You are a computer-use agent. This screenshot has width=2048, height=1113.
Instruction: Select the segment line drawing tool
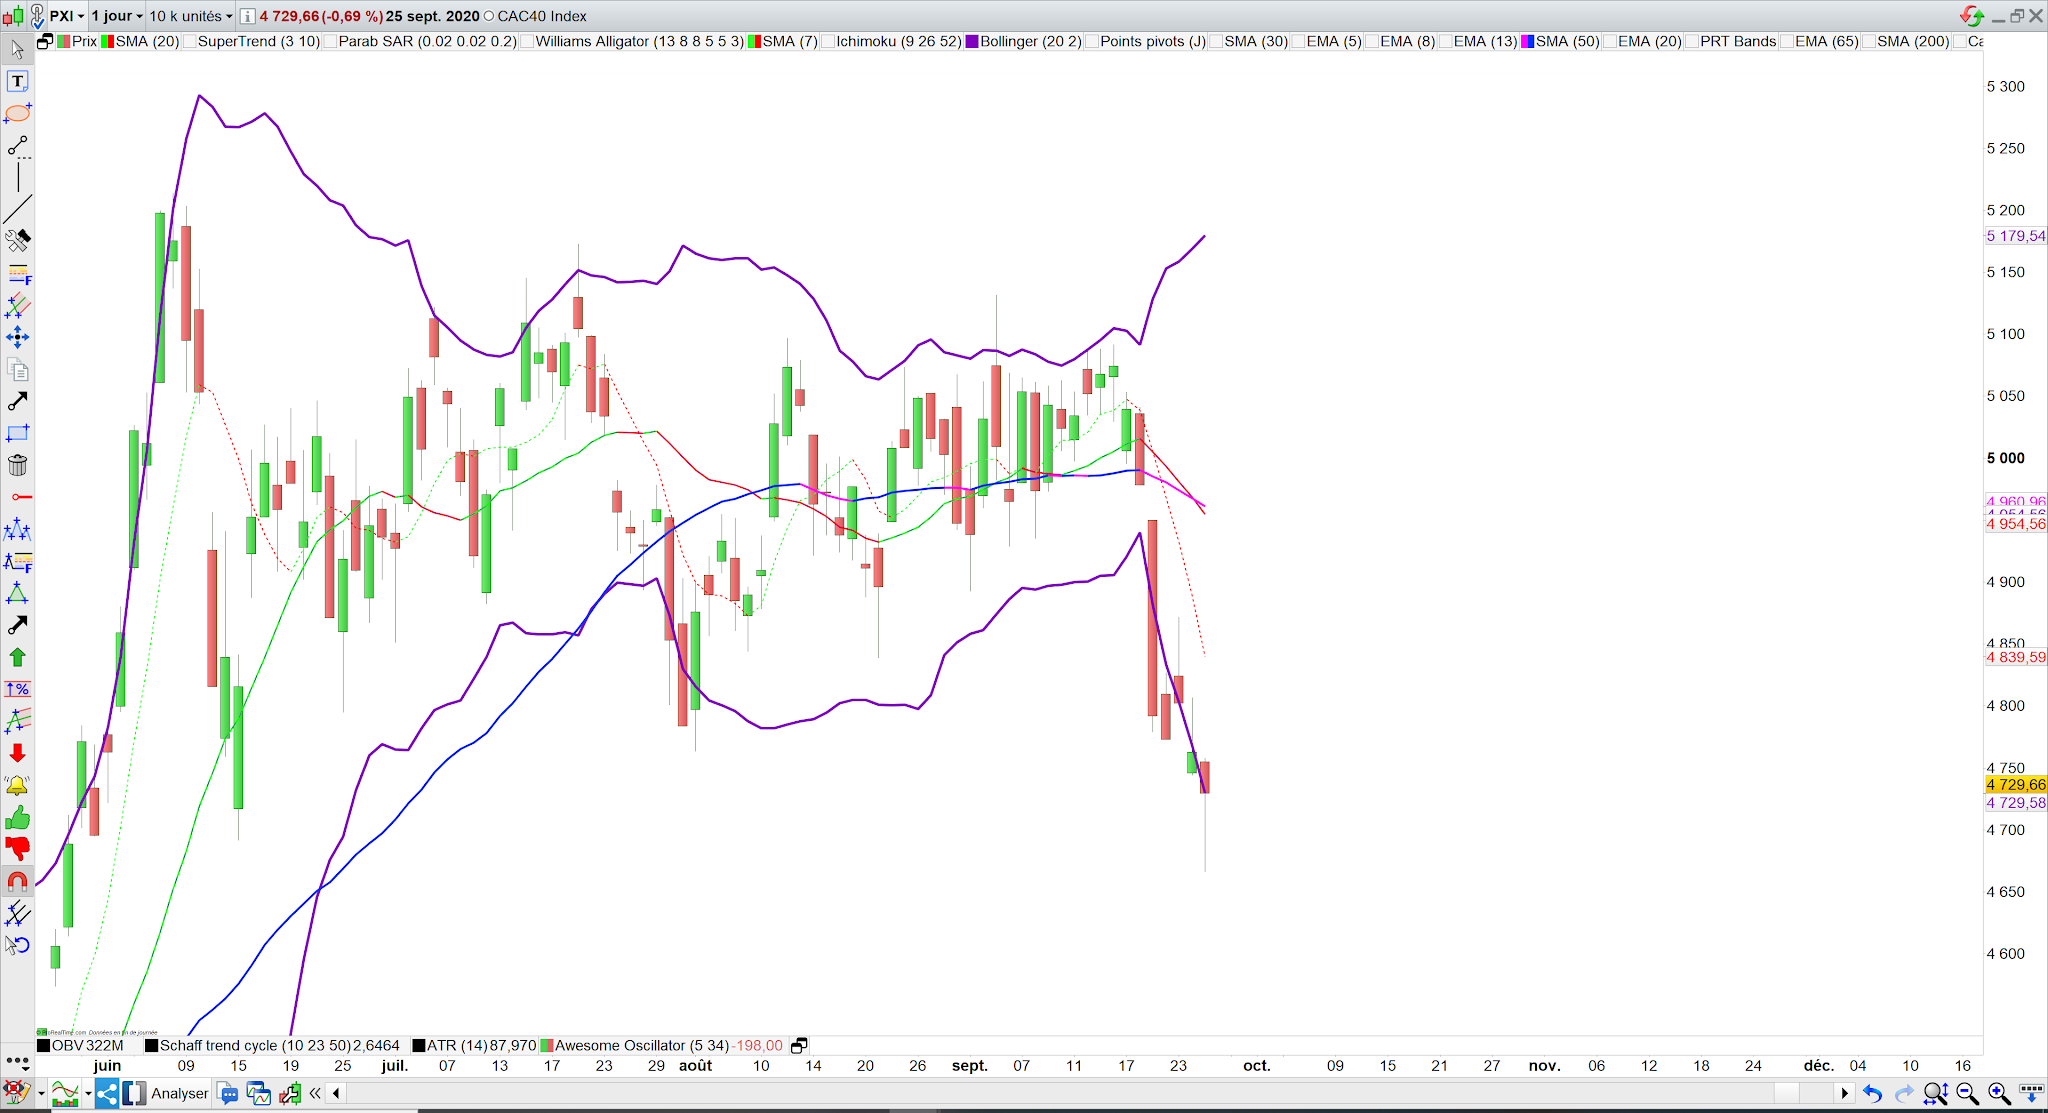coord(17,146)
